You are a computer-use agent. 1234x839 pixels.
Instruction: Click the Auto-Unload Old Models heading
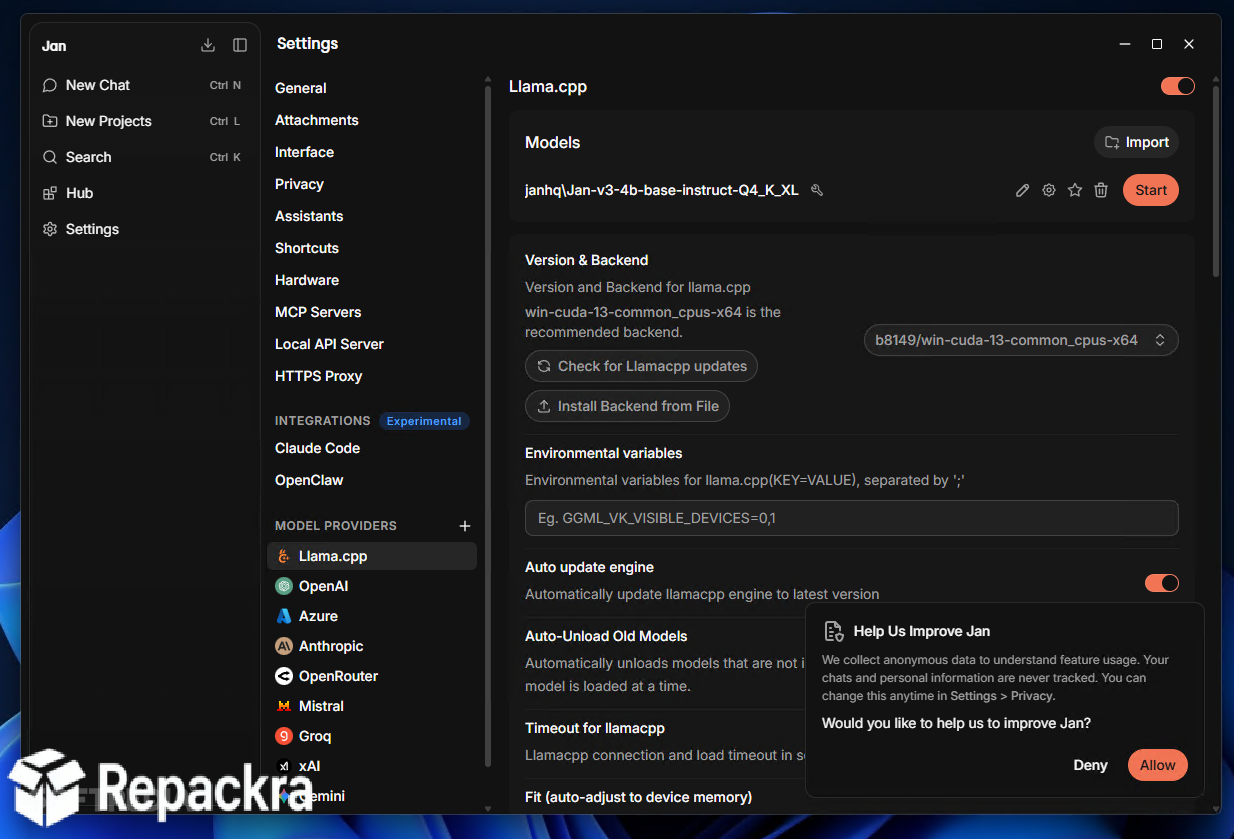[x=606, y=636]
